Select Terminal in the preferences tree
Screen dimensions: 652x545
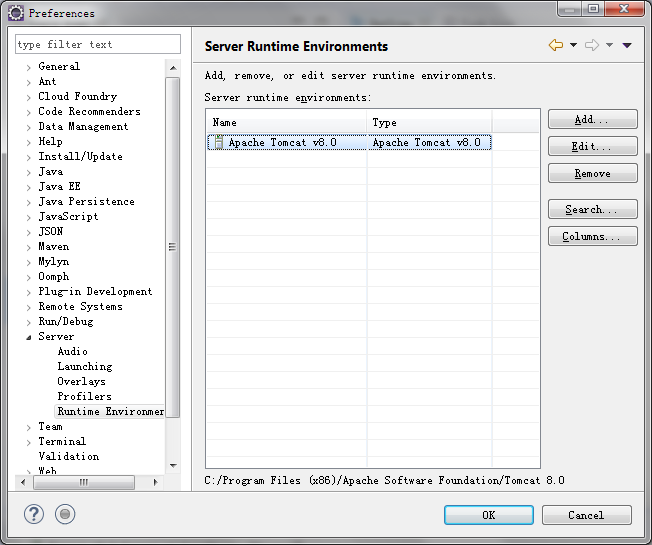pos(62,441)
